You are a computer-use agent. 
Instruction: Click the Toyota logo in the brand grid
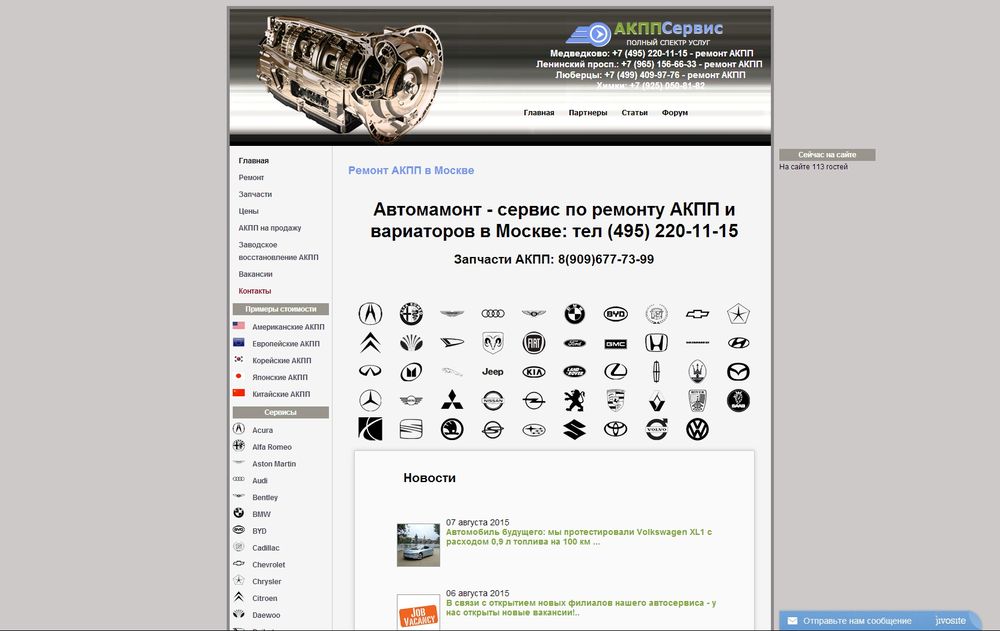click(x=615, y=429)
